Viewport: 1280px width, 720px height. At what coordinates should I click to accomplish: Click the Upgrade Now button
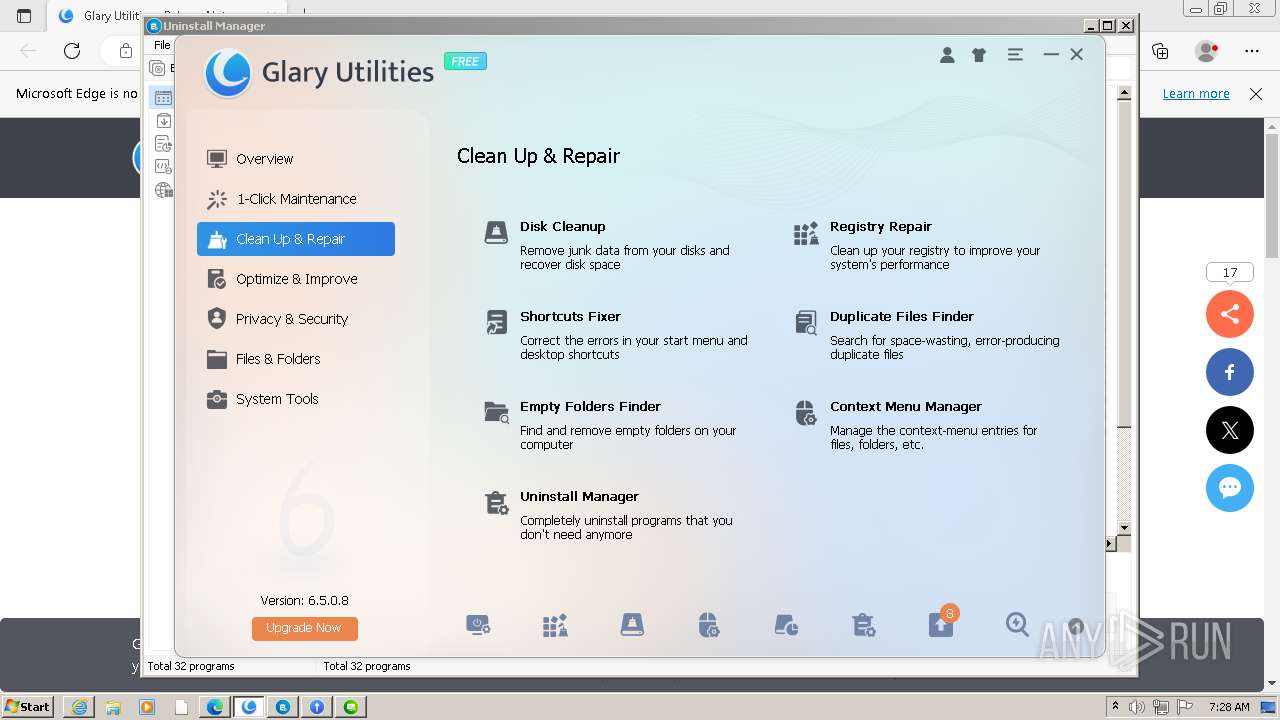tap(305, 628)
